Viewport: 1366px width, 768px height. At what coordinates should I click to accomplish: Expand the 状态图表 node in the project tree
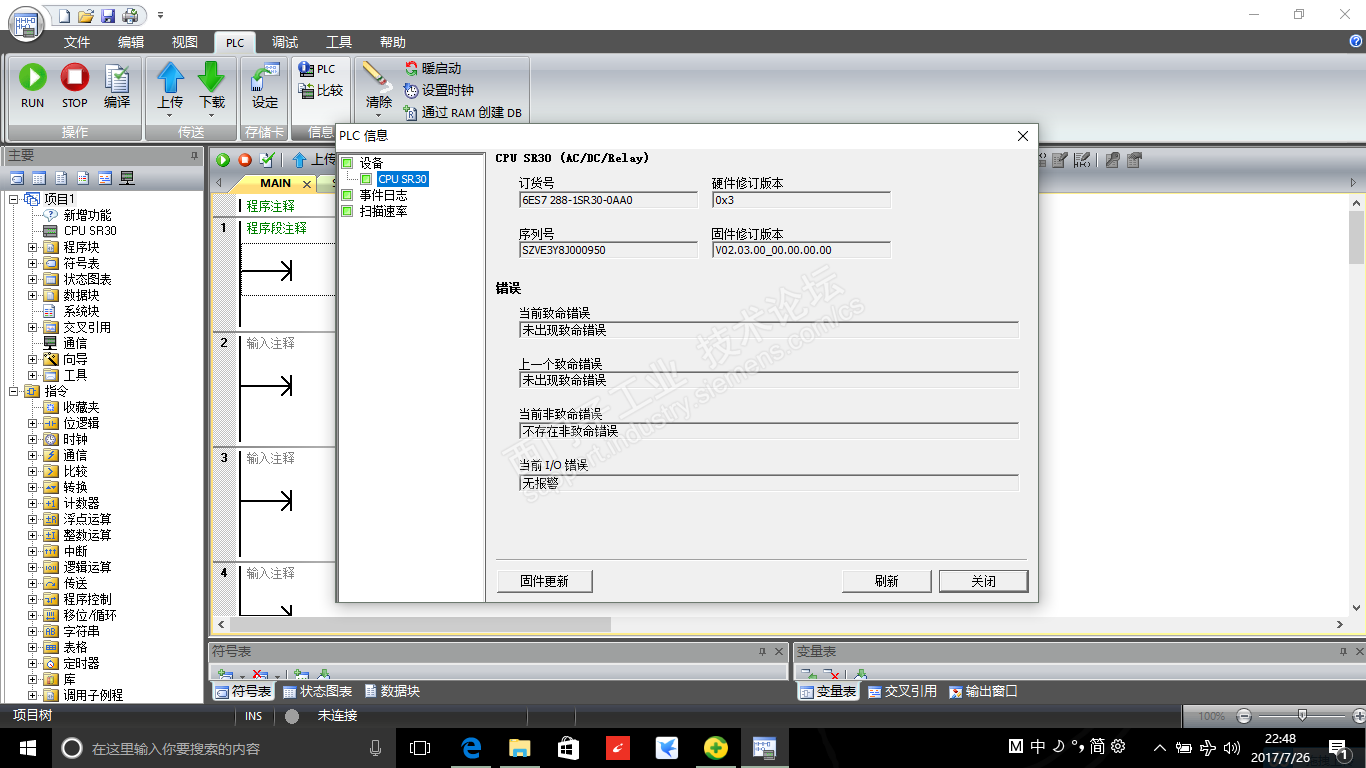tap(33, 279)
